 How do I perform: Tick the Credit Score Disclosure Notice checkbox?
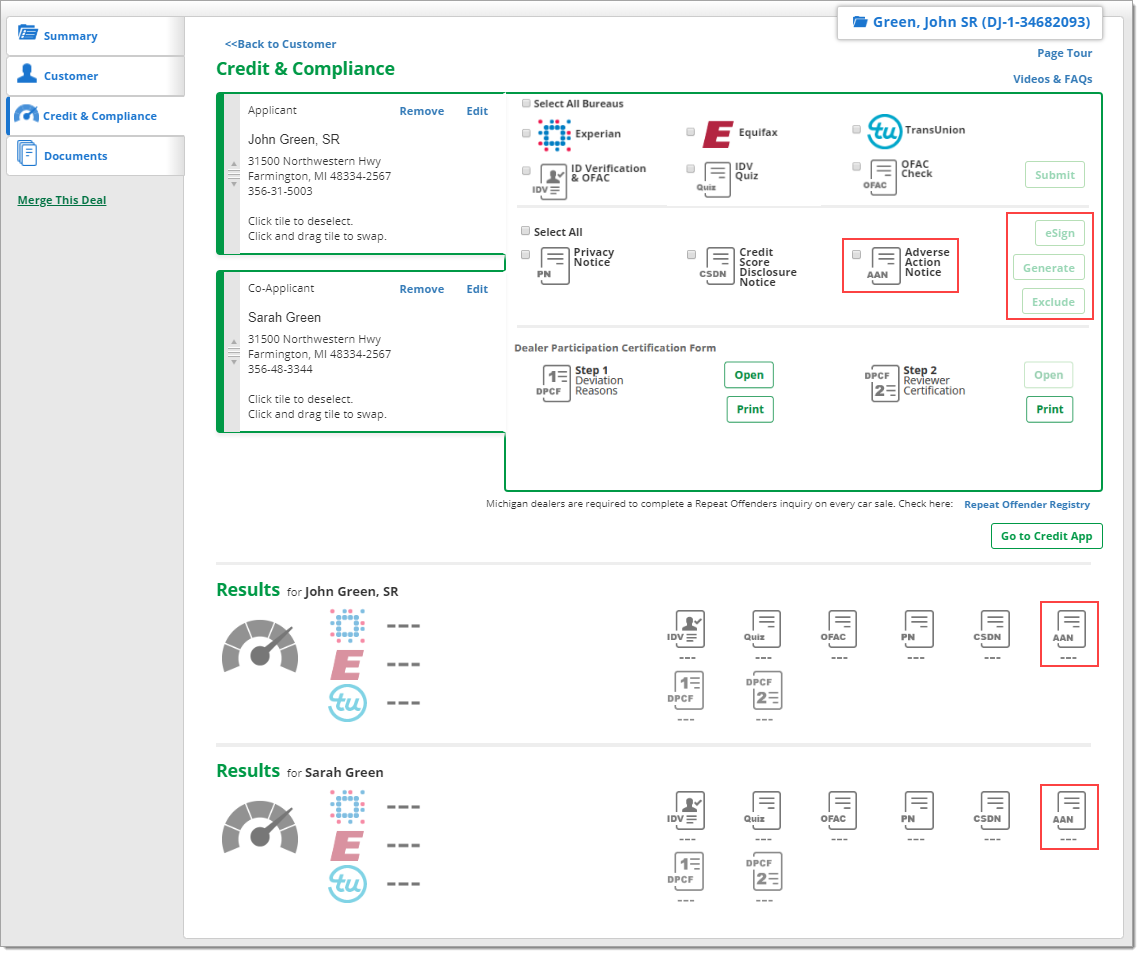click(x=691, y=254)
